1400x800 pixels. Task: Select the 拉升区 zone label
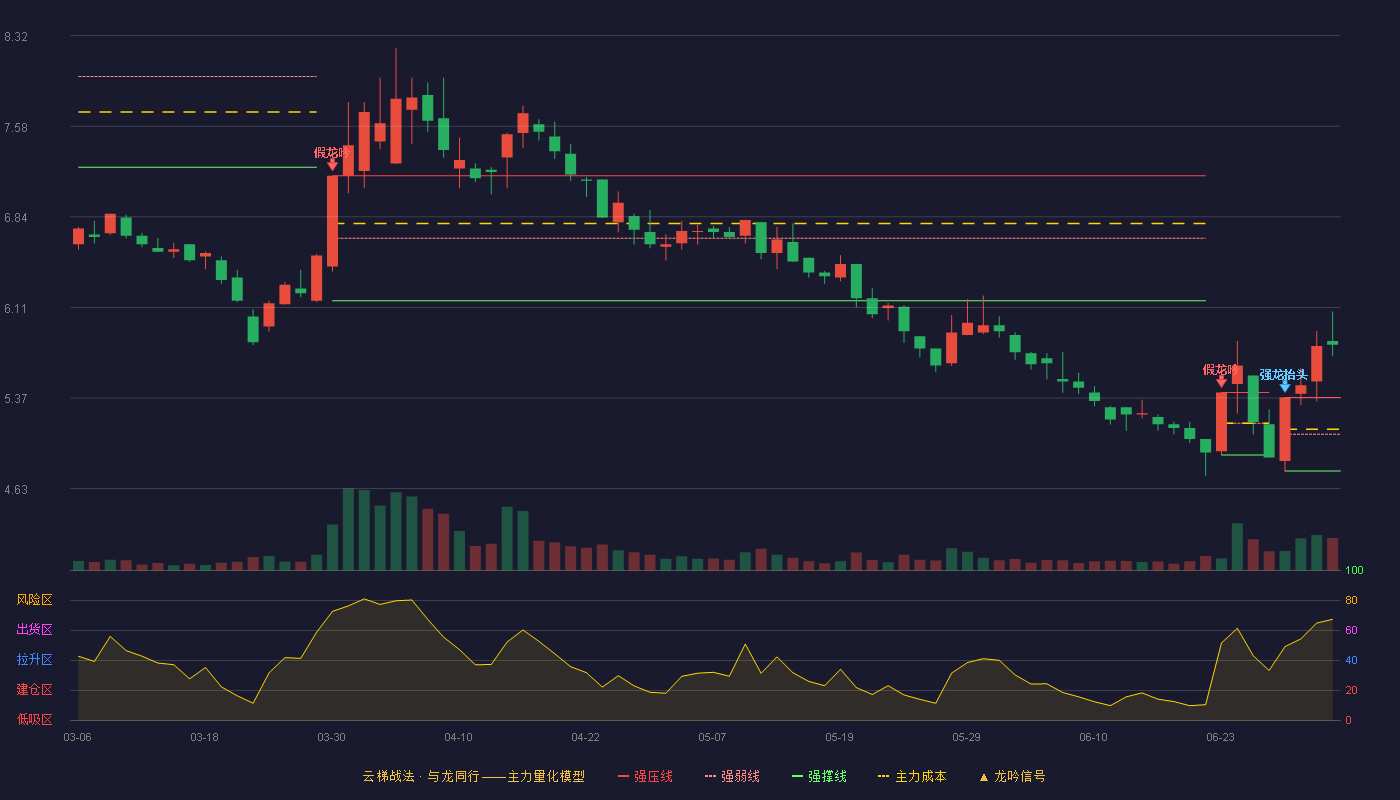34,660
